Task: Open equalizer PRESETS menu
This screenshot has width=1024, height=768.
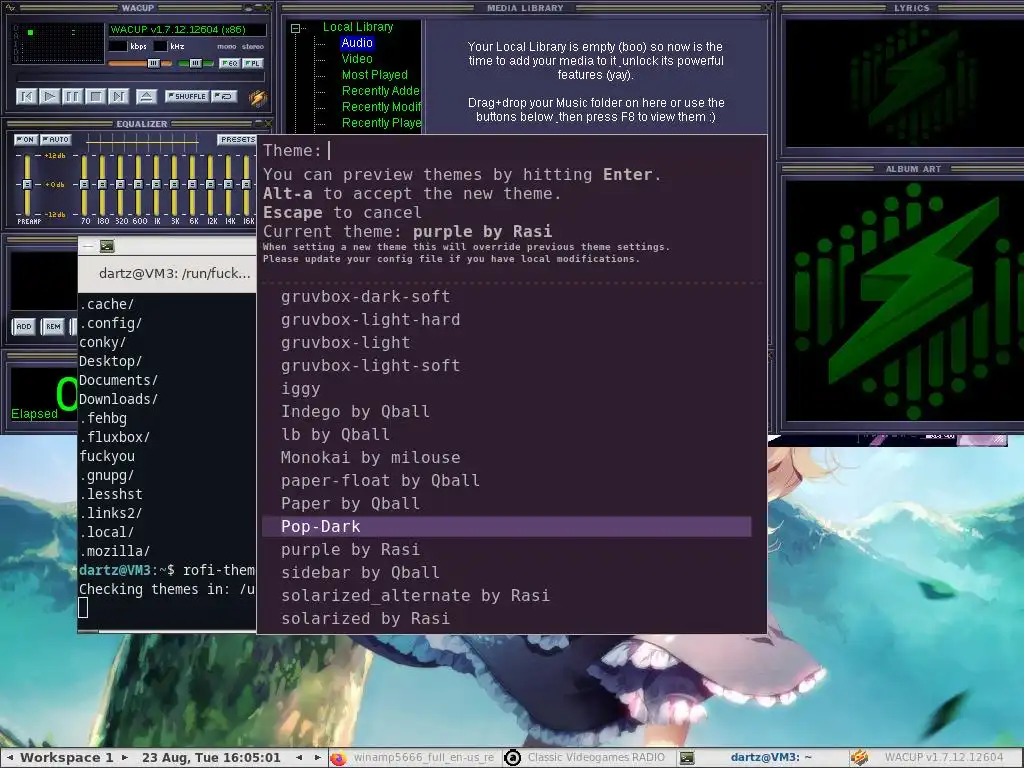Action: pyautogui.click(x=236, y=139)
